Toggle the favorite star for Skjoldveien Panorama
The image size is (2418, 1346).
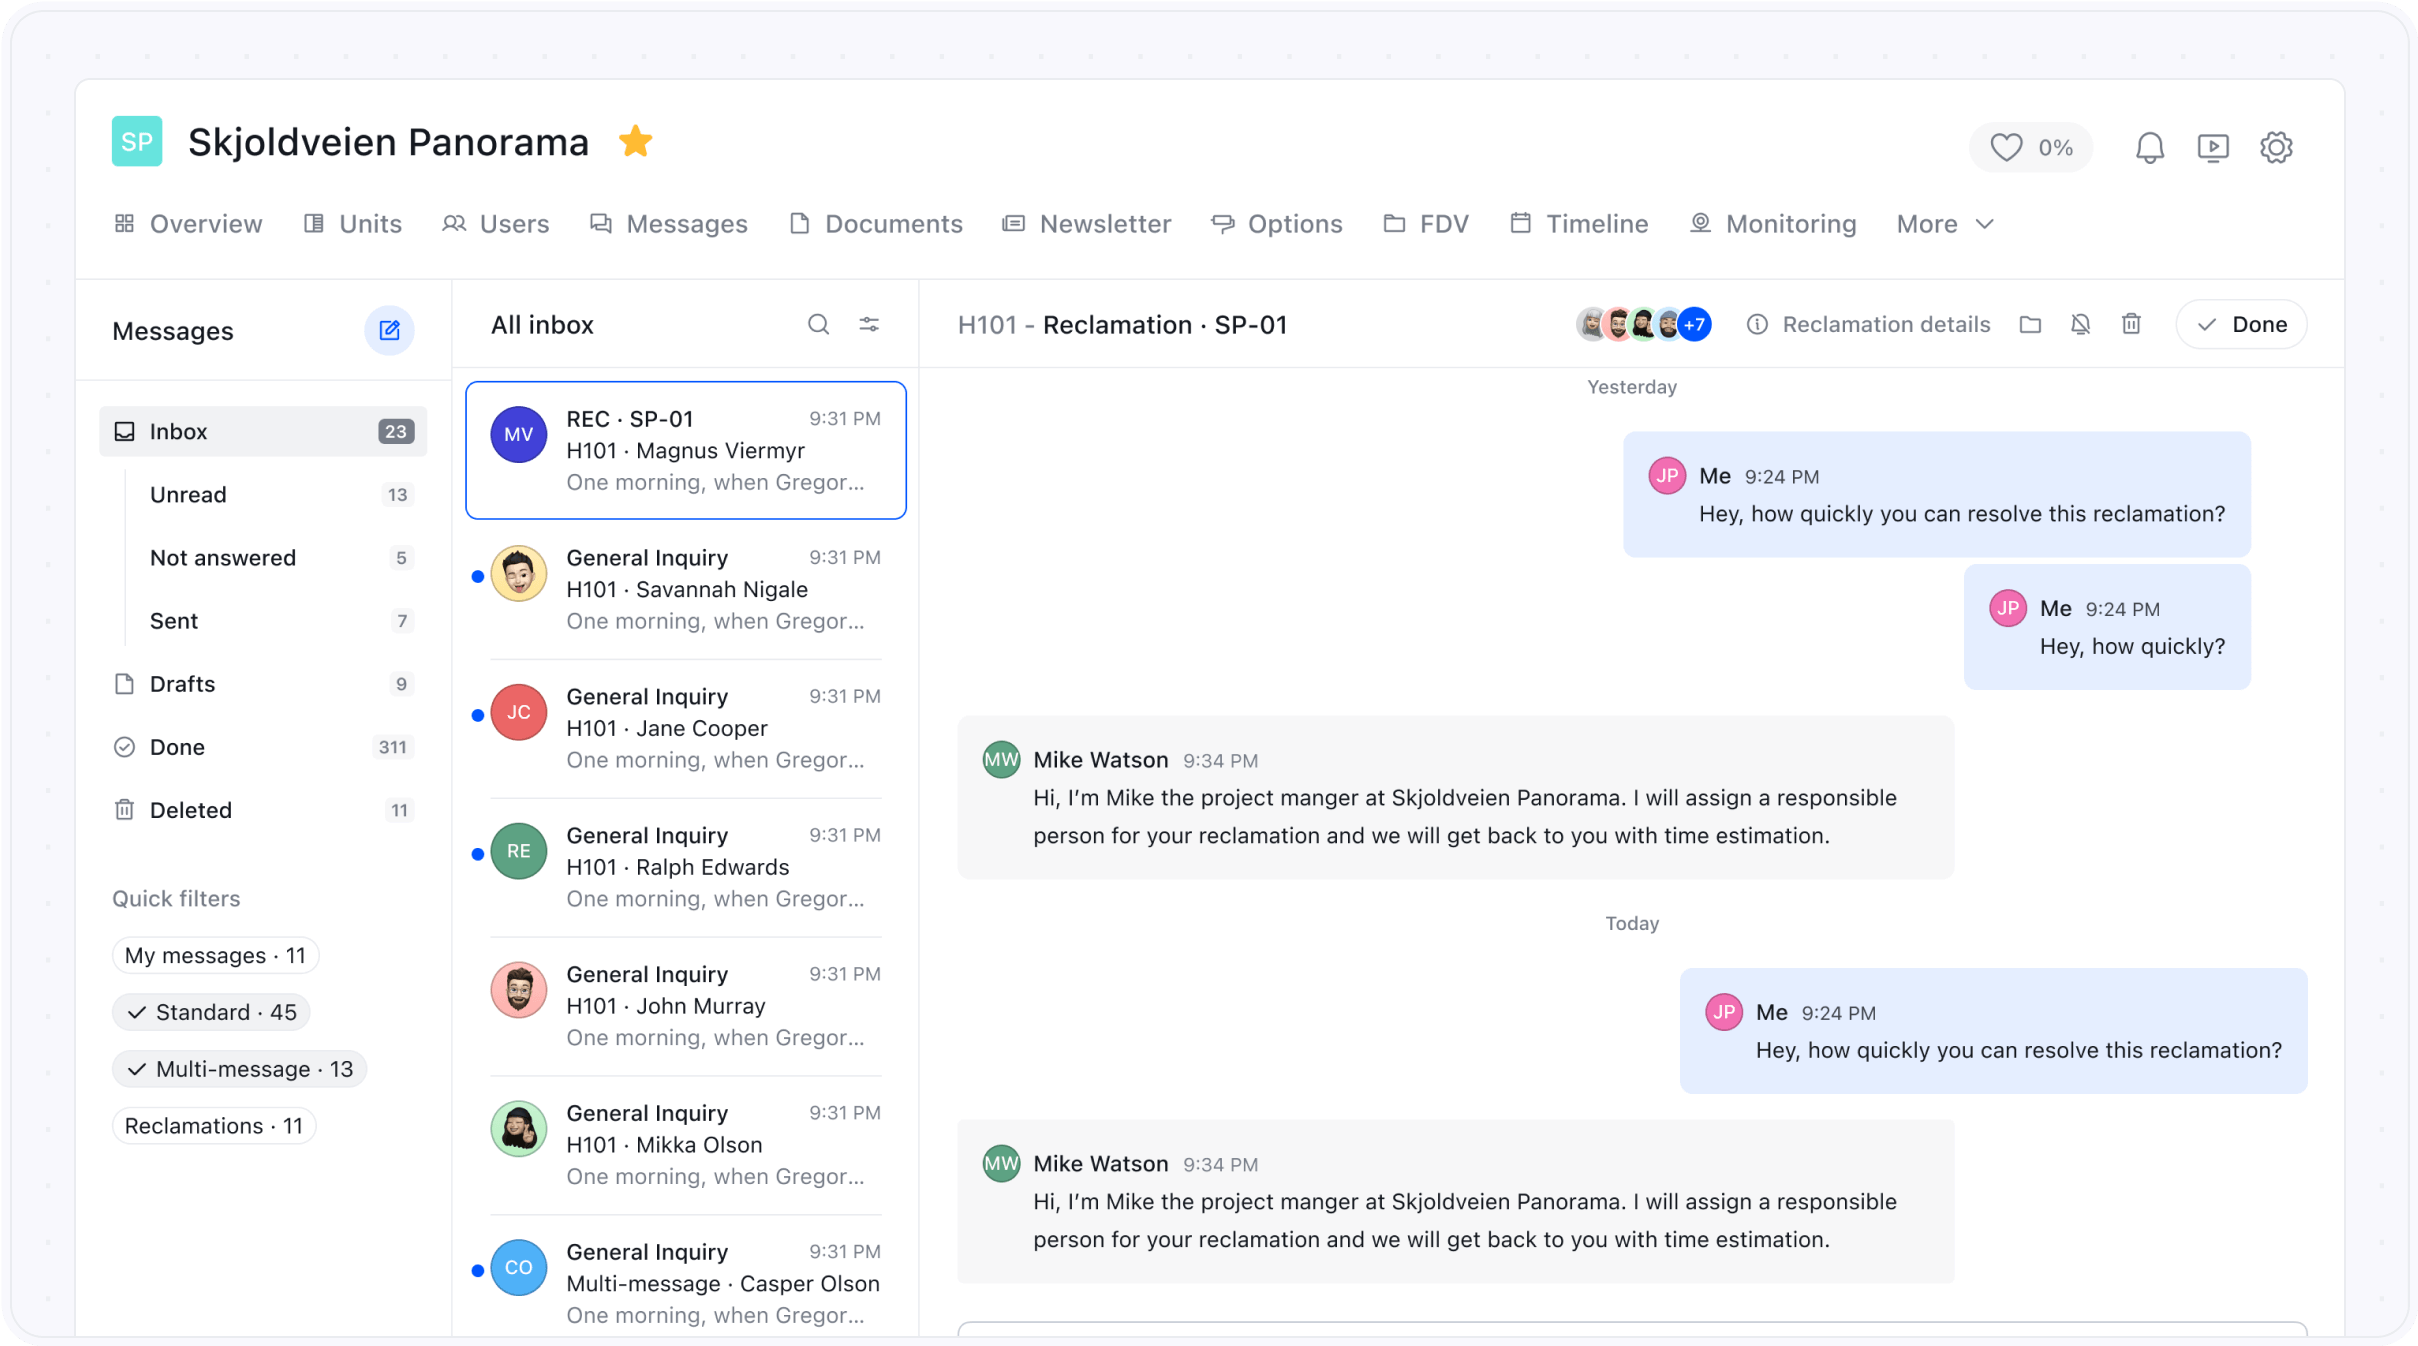coord(635,142)
